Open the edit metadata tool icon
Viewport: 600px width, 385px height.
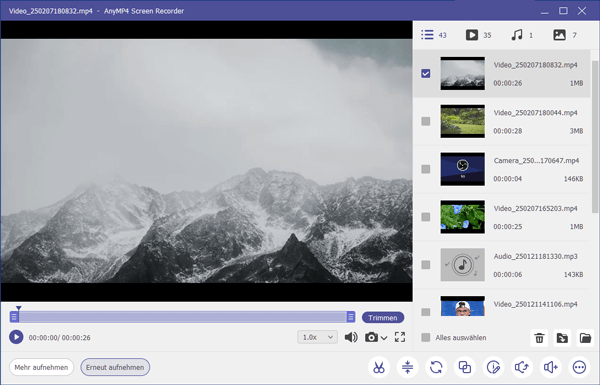click(494, 367)
